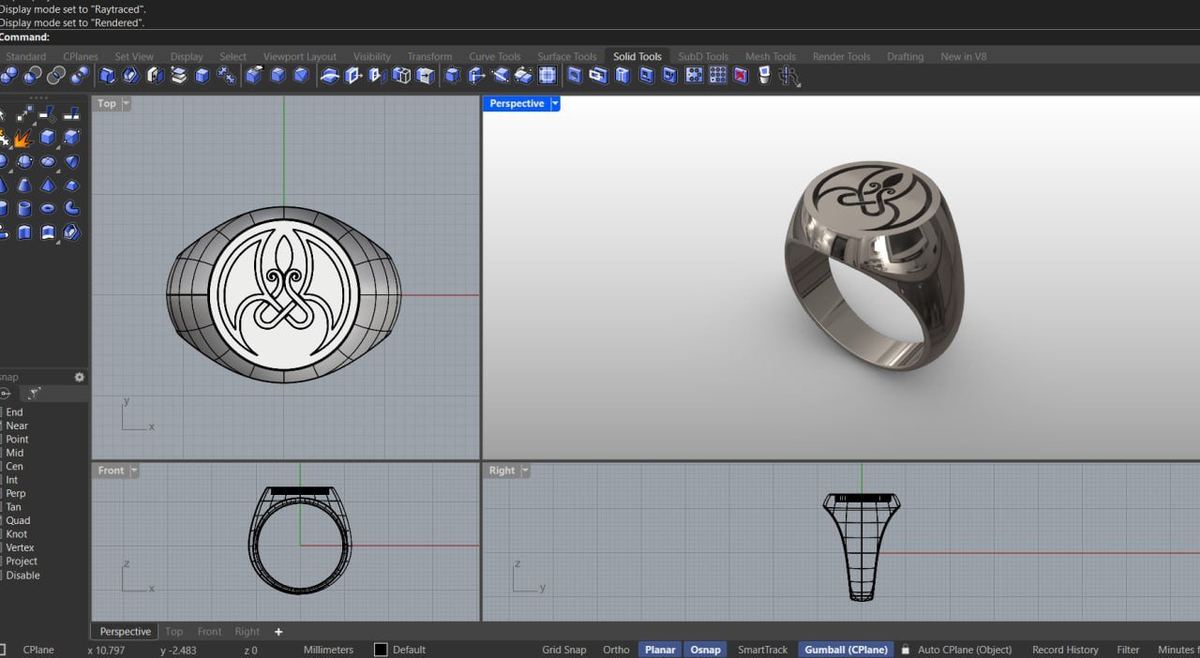Toggle Gumball (CPlane) in the status bar

pos(846,650)
